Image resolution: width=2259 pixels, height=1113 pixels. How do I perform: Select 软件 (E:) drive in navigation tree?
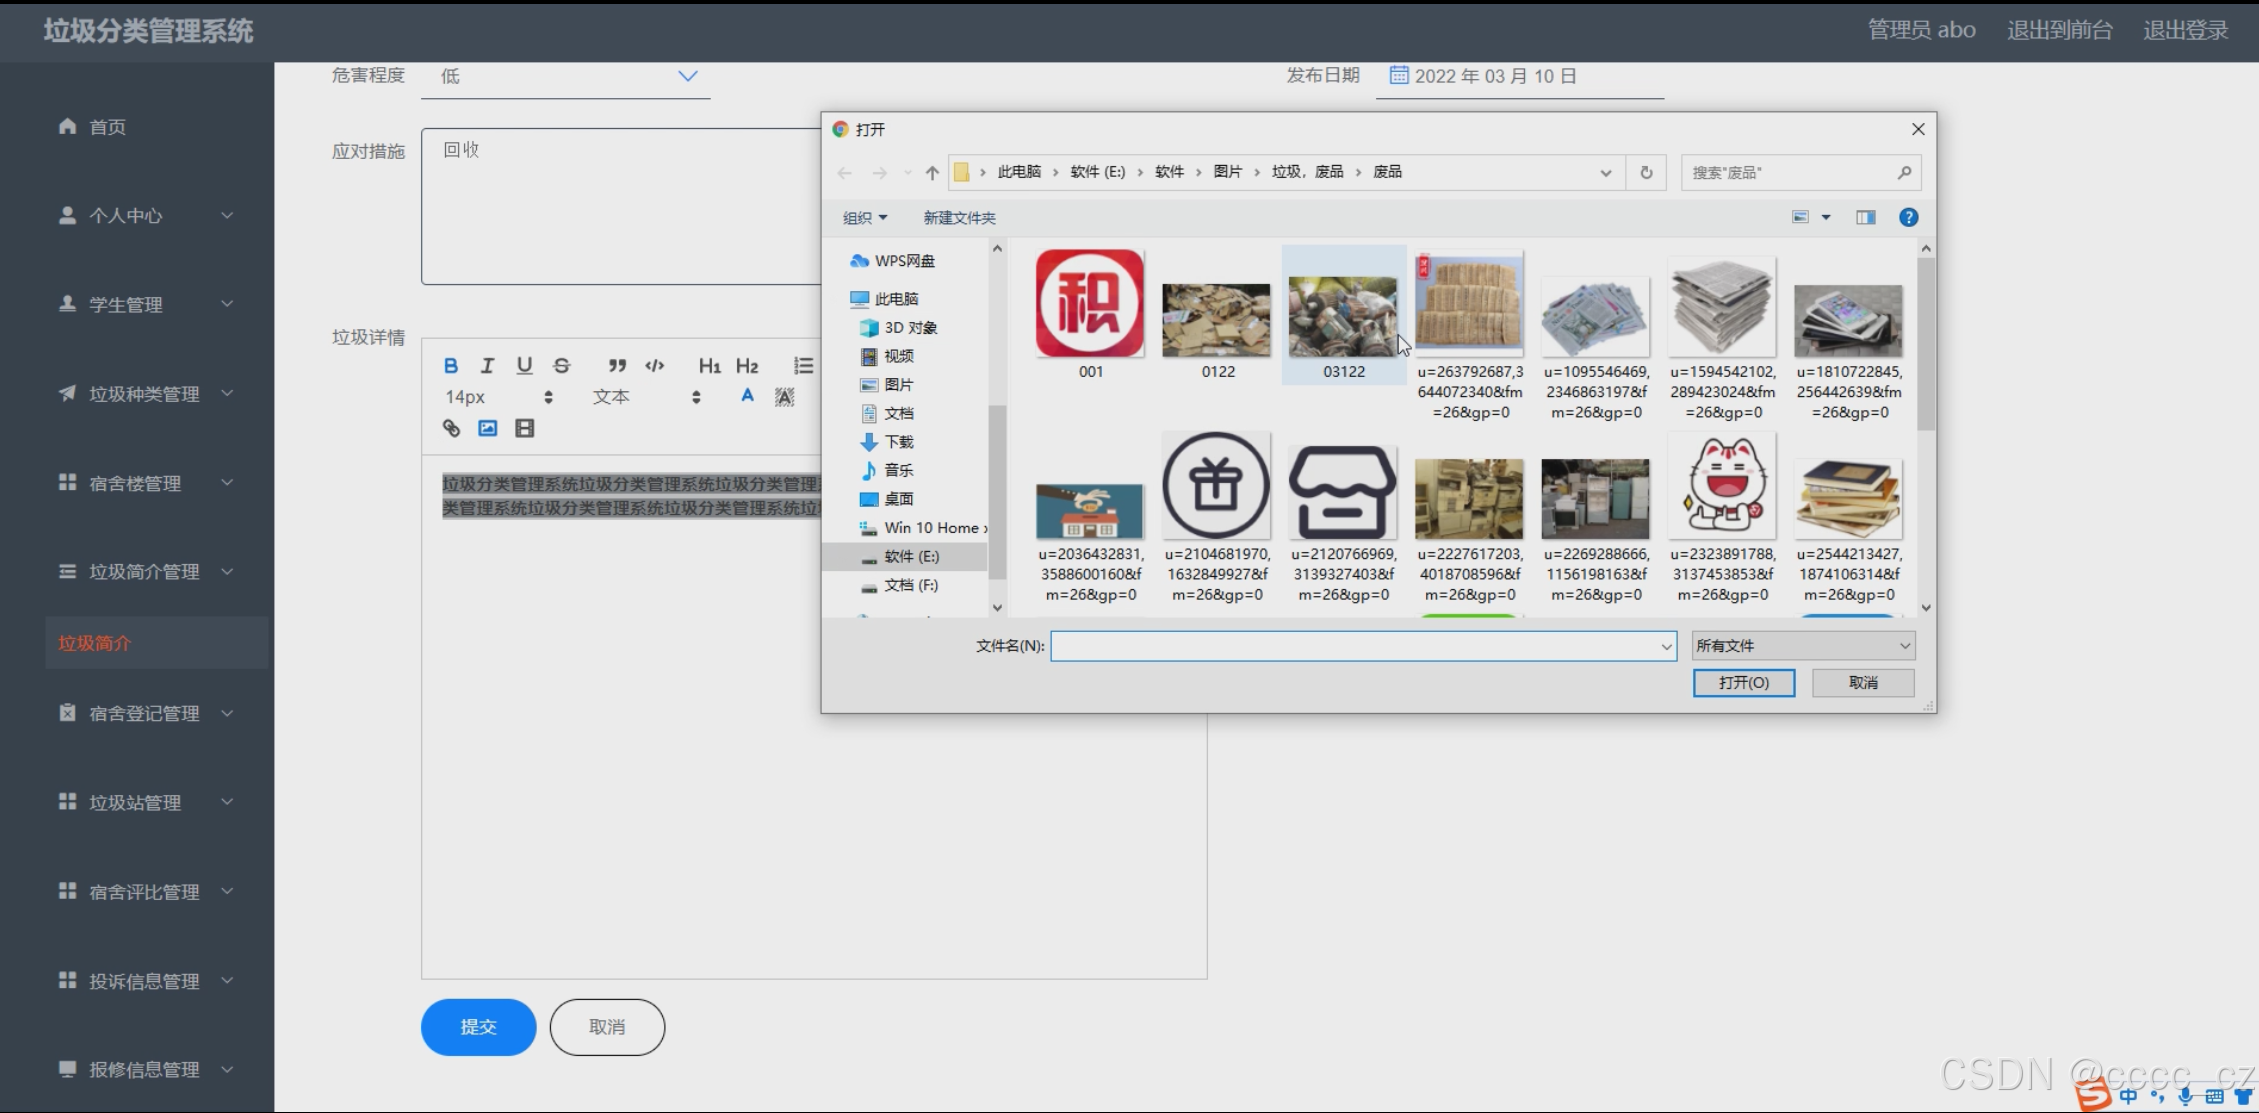[x=911, y=557]
